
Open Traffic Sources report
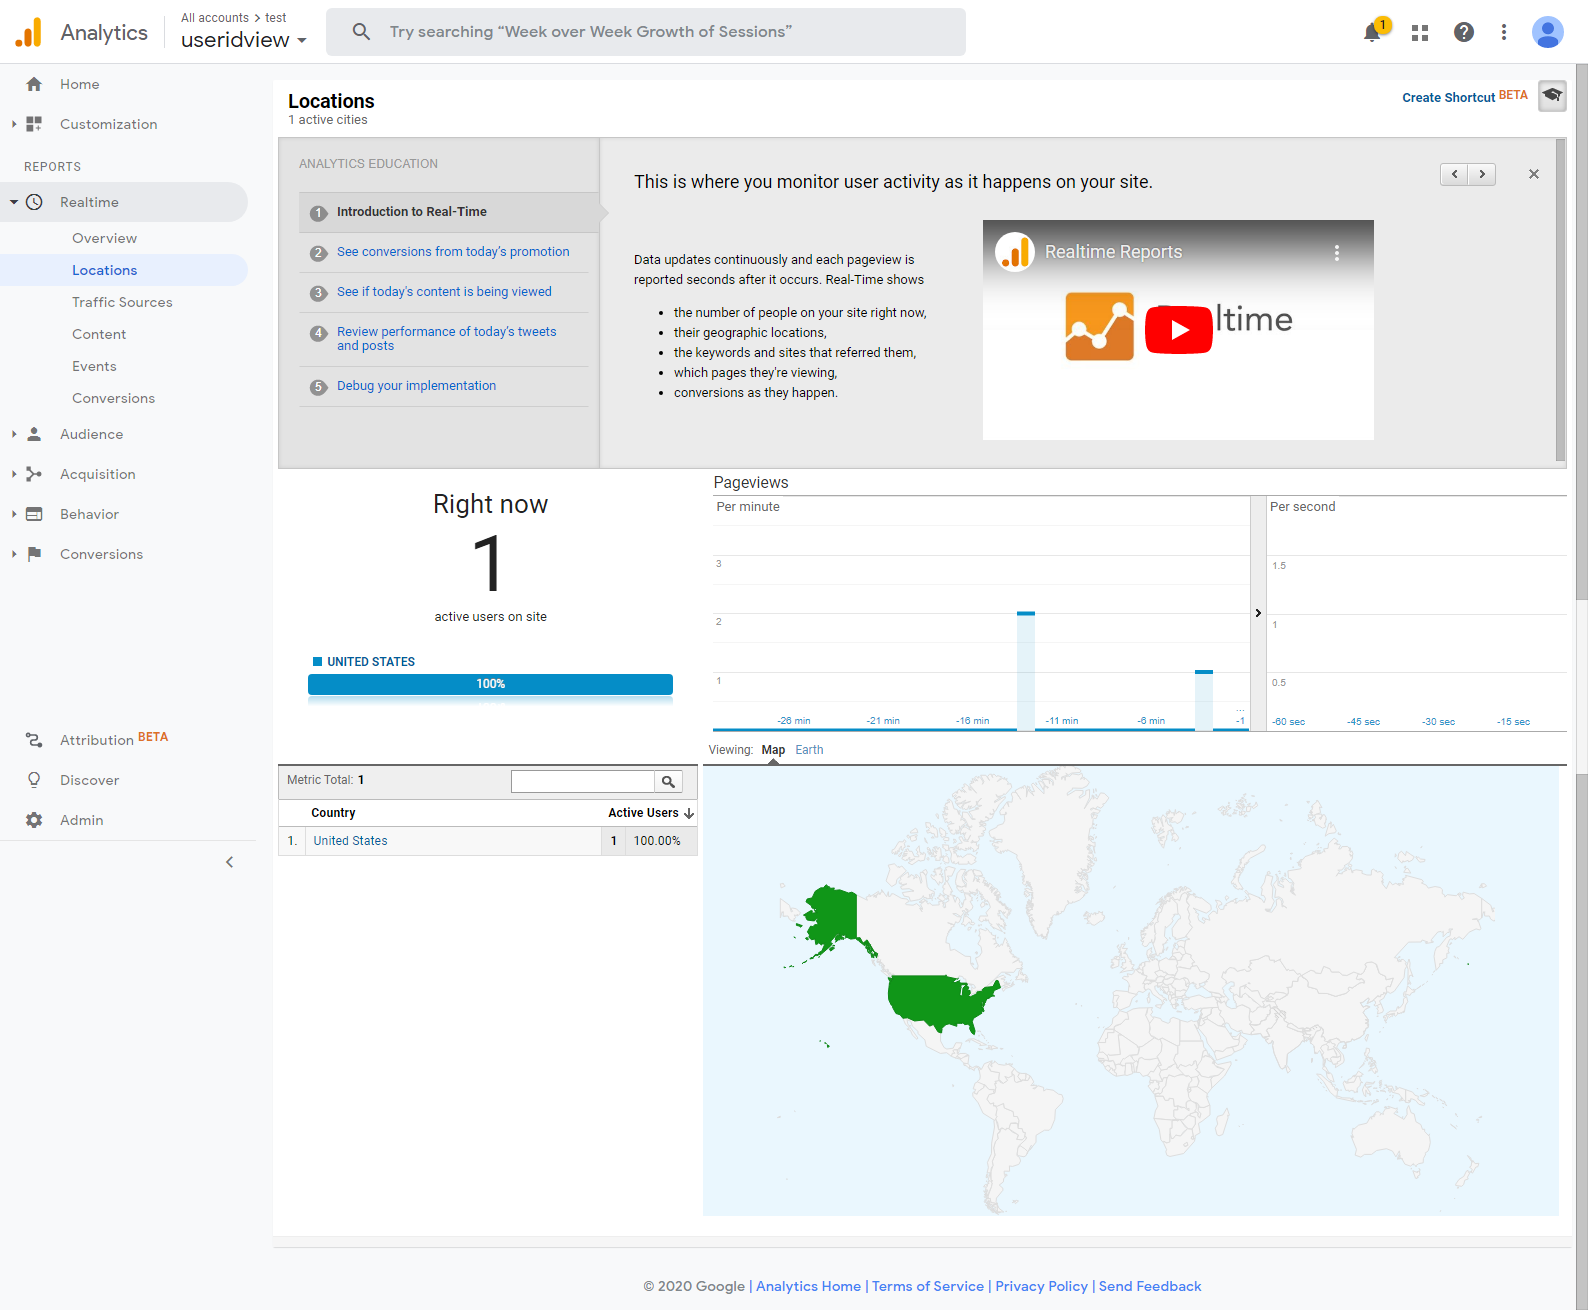[x=122, y=302]
